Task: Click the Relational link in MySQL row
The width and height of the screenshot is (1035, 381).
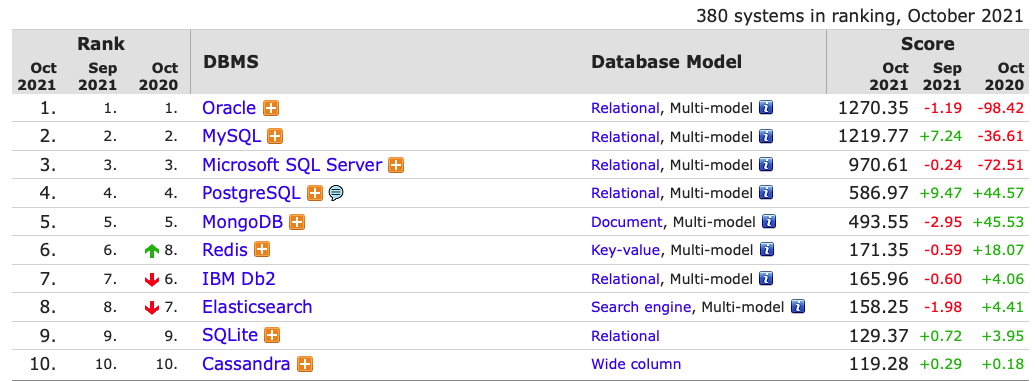Action: tap(625, 137)
